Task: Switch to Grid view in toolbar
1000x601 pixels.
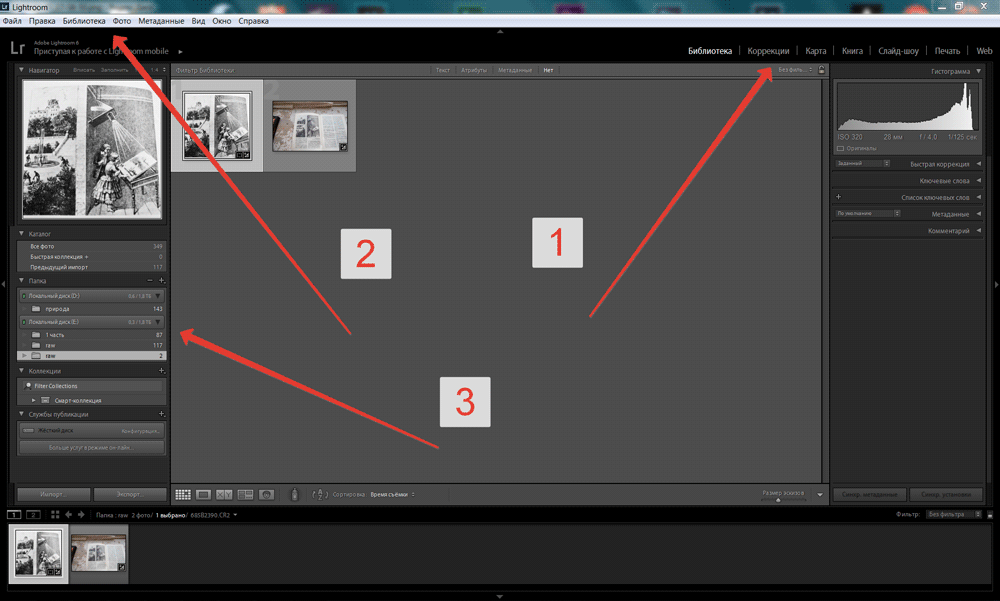Action: click(183, 494)
